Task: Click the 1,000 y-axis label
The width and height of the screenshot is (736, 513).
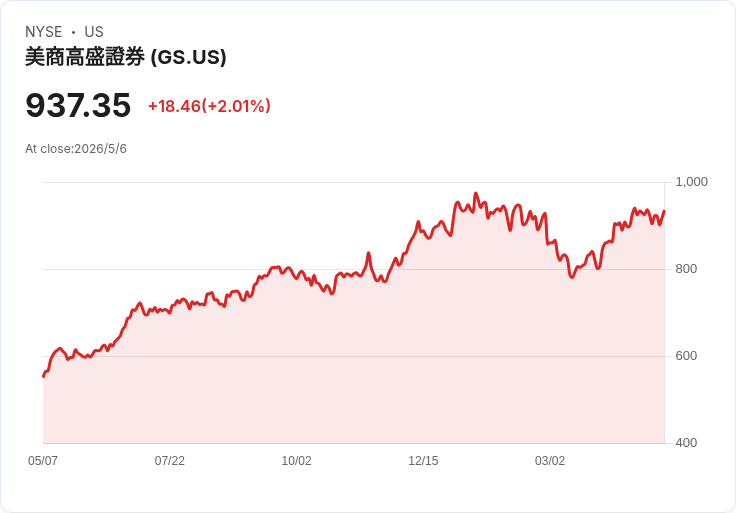Action: 691,182
